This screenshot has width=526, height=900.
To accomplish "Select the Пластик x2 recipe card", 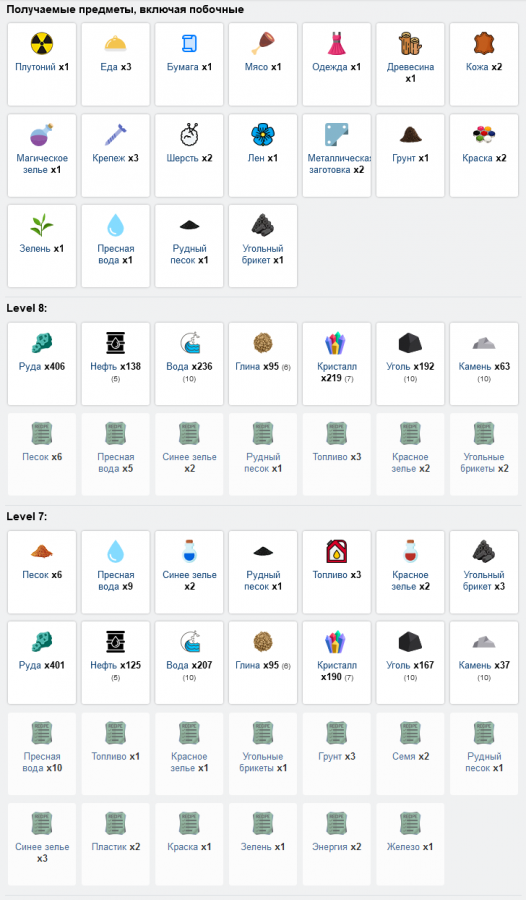I will click(x=115, y=844).
